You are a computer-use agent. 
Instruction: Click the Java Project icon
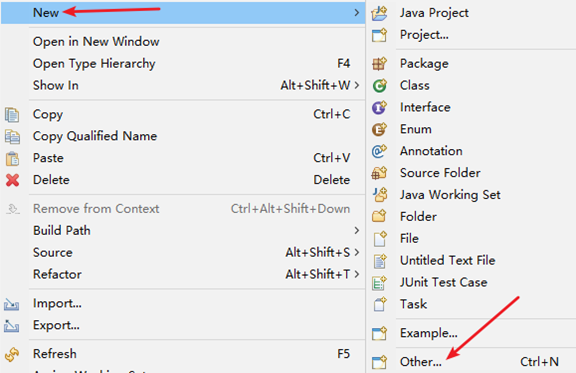(x=379, y=13)
